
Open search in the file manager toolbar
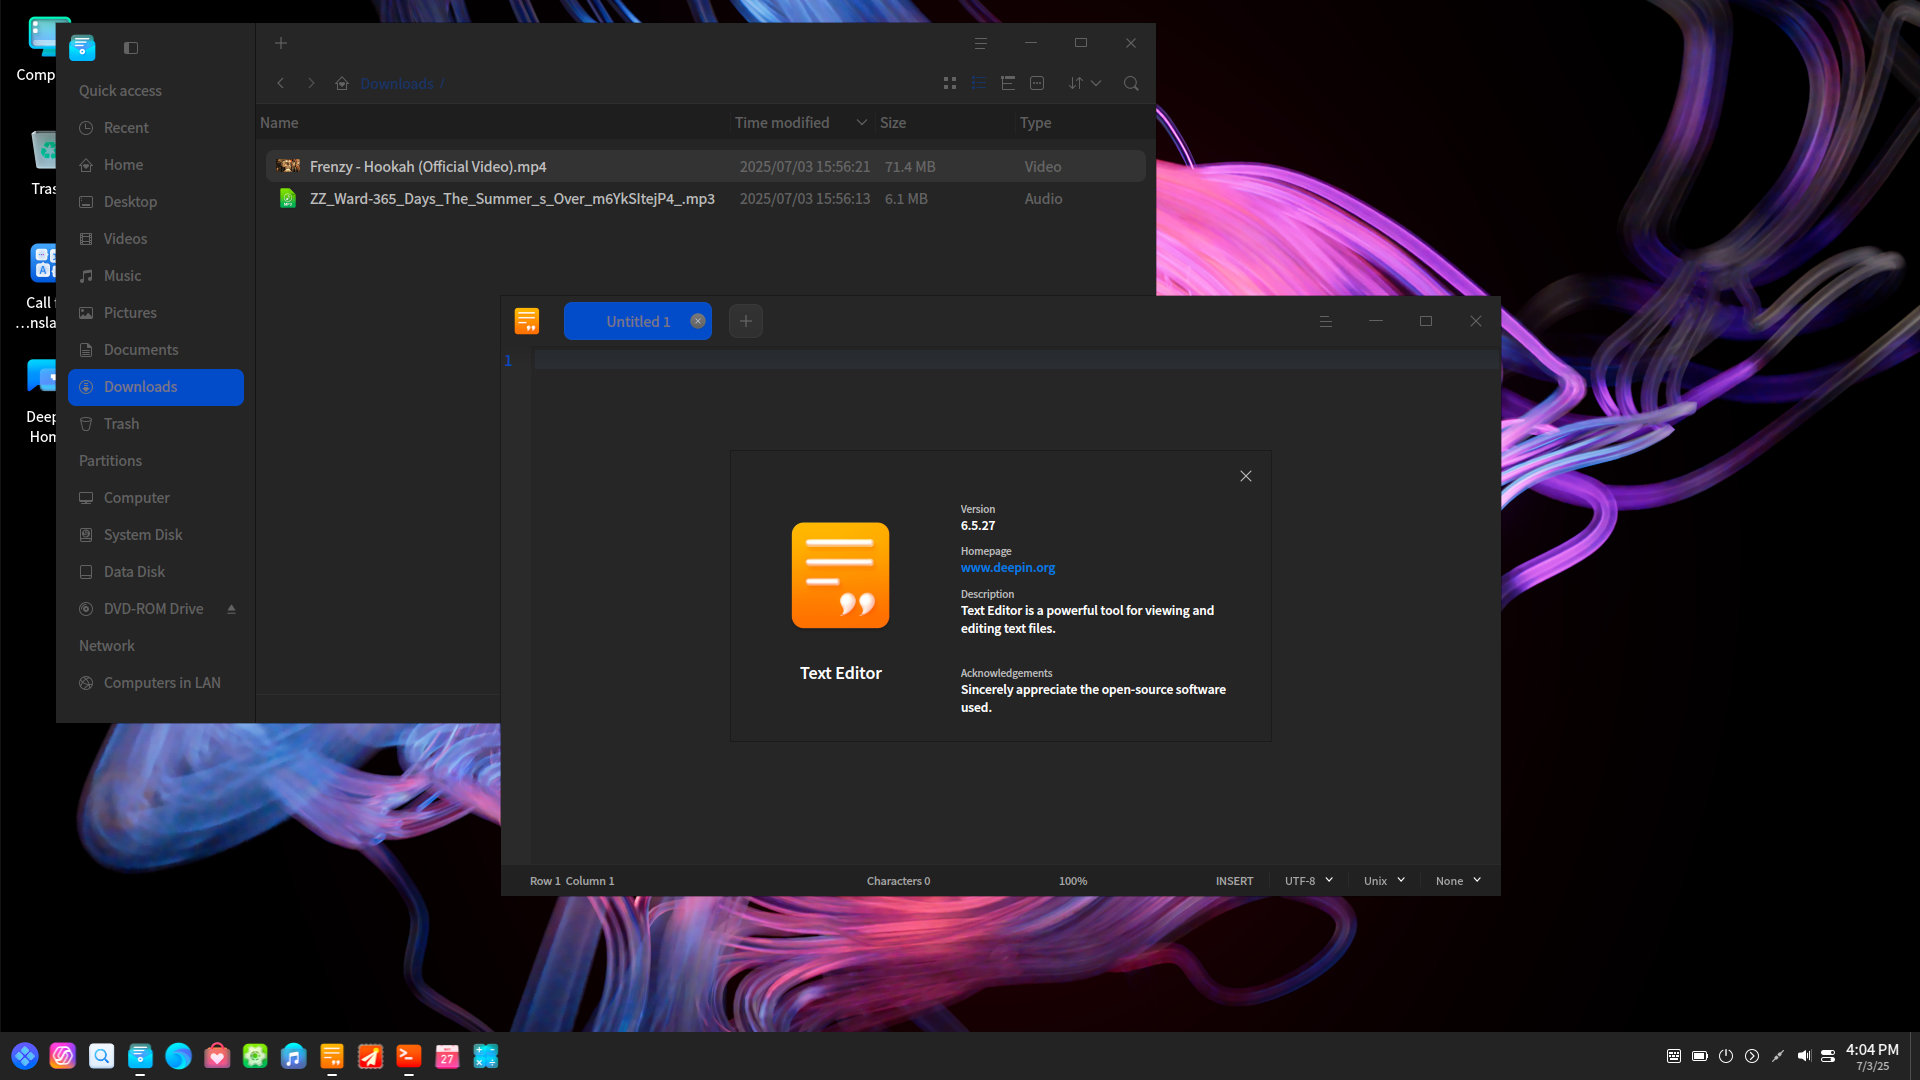point(1131,83)
